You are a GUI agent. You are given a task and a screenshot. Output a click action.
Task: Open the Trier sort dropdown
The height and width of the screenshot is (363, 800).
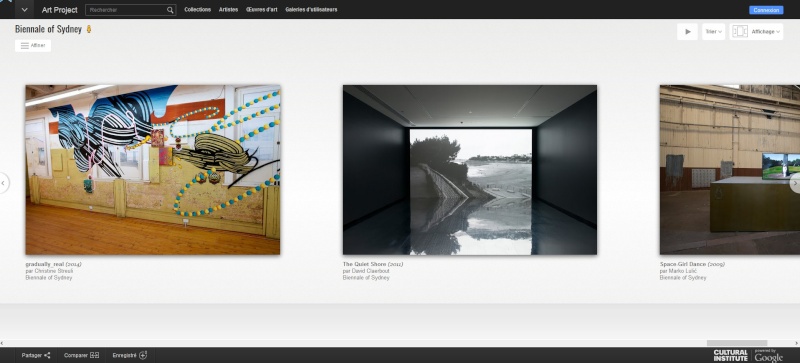[x=713, y=32]
